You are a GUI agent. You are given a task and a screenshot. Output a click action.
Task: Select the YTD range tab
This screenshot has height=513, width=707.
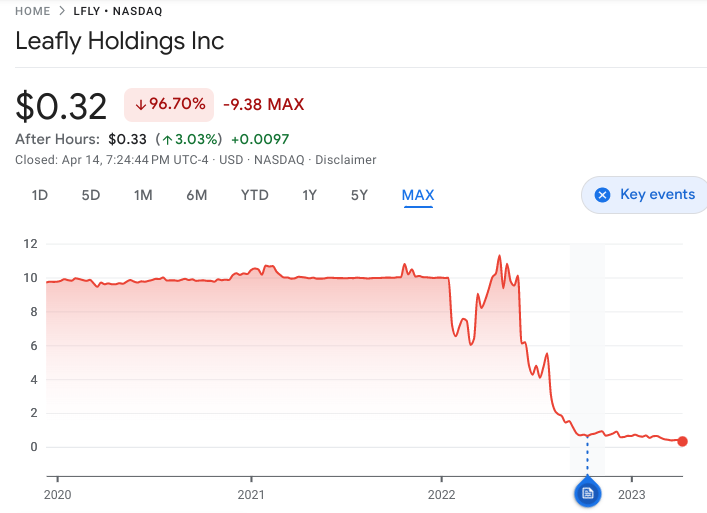coord(255,195)
